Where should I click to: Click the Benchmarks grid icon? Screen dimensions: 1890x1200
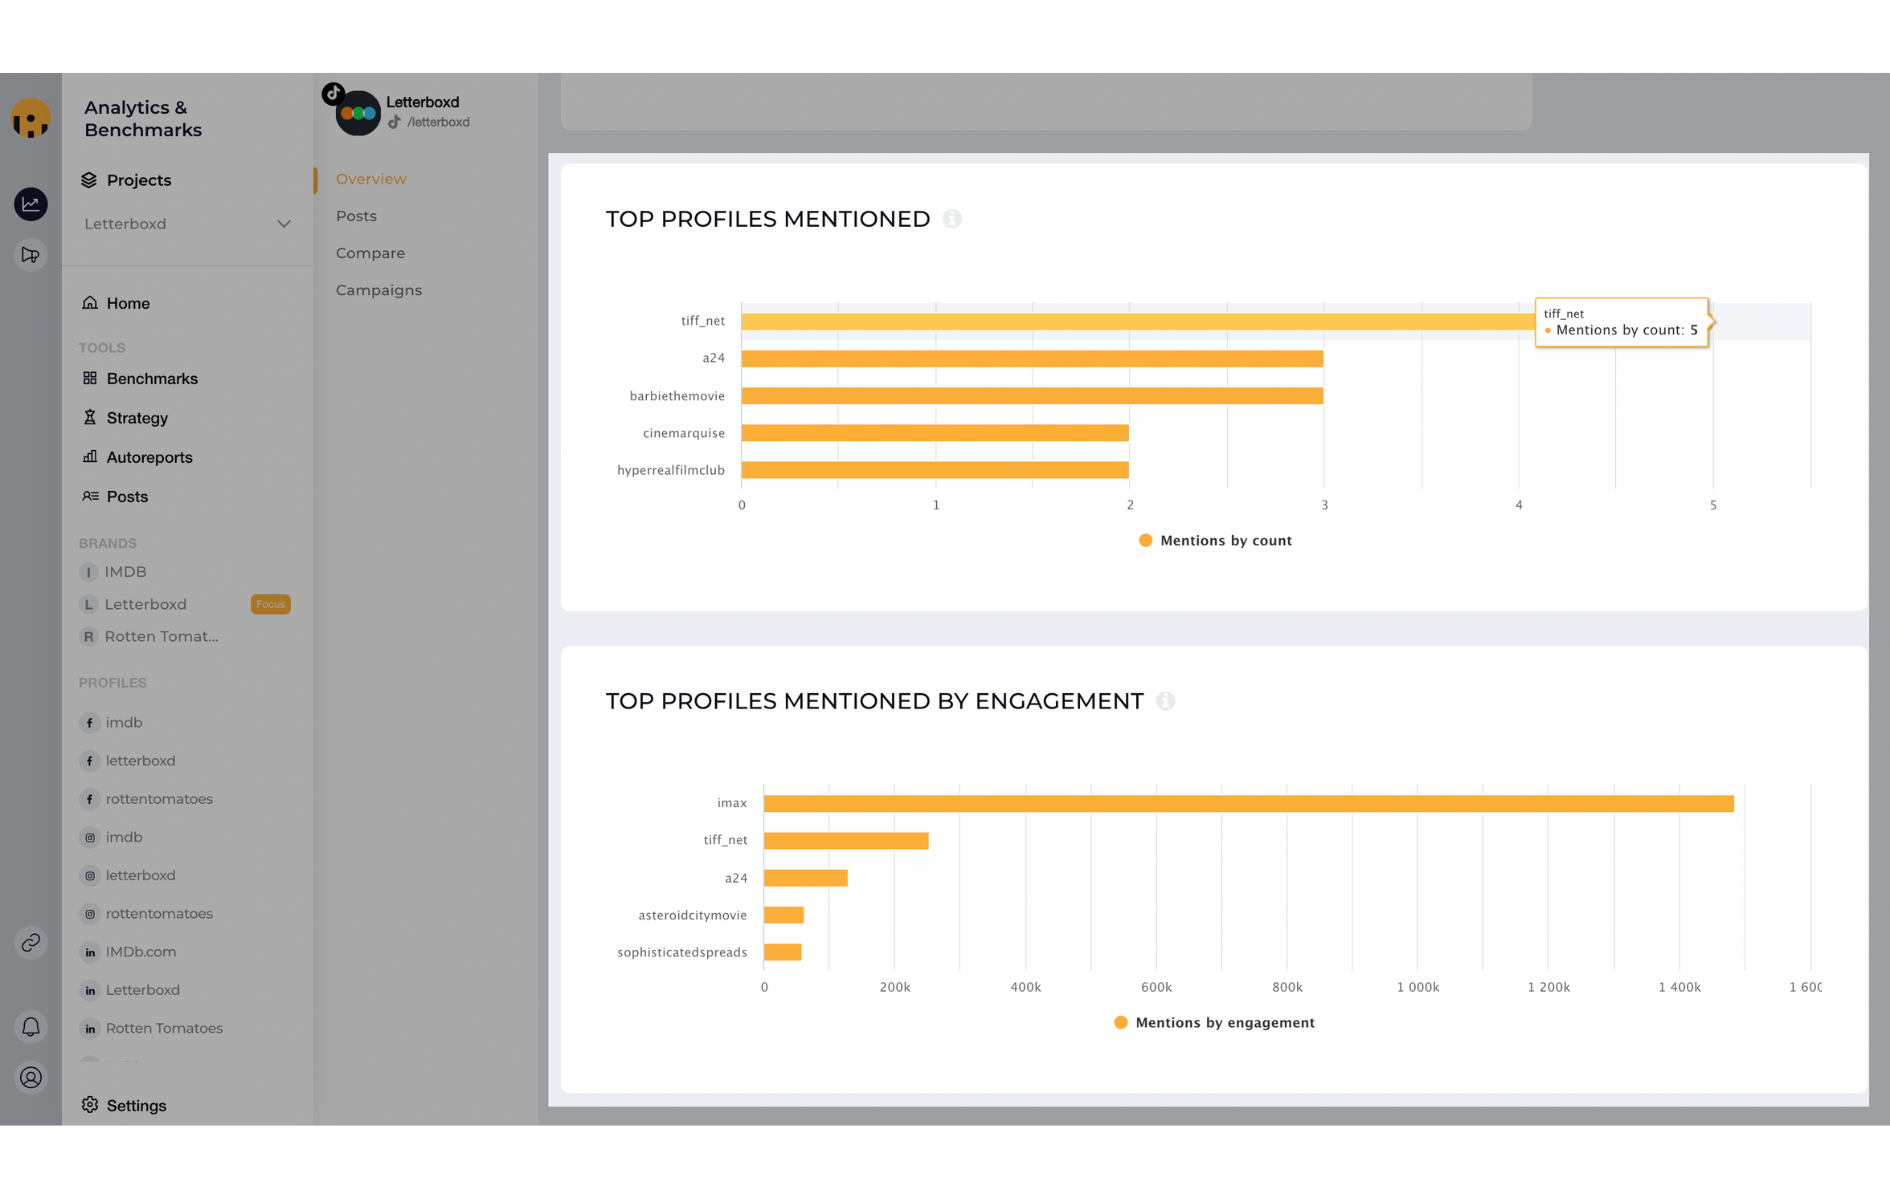90,378
